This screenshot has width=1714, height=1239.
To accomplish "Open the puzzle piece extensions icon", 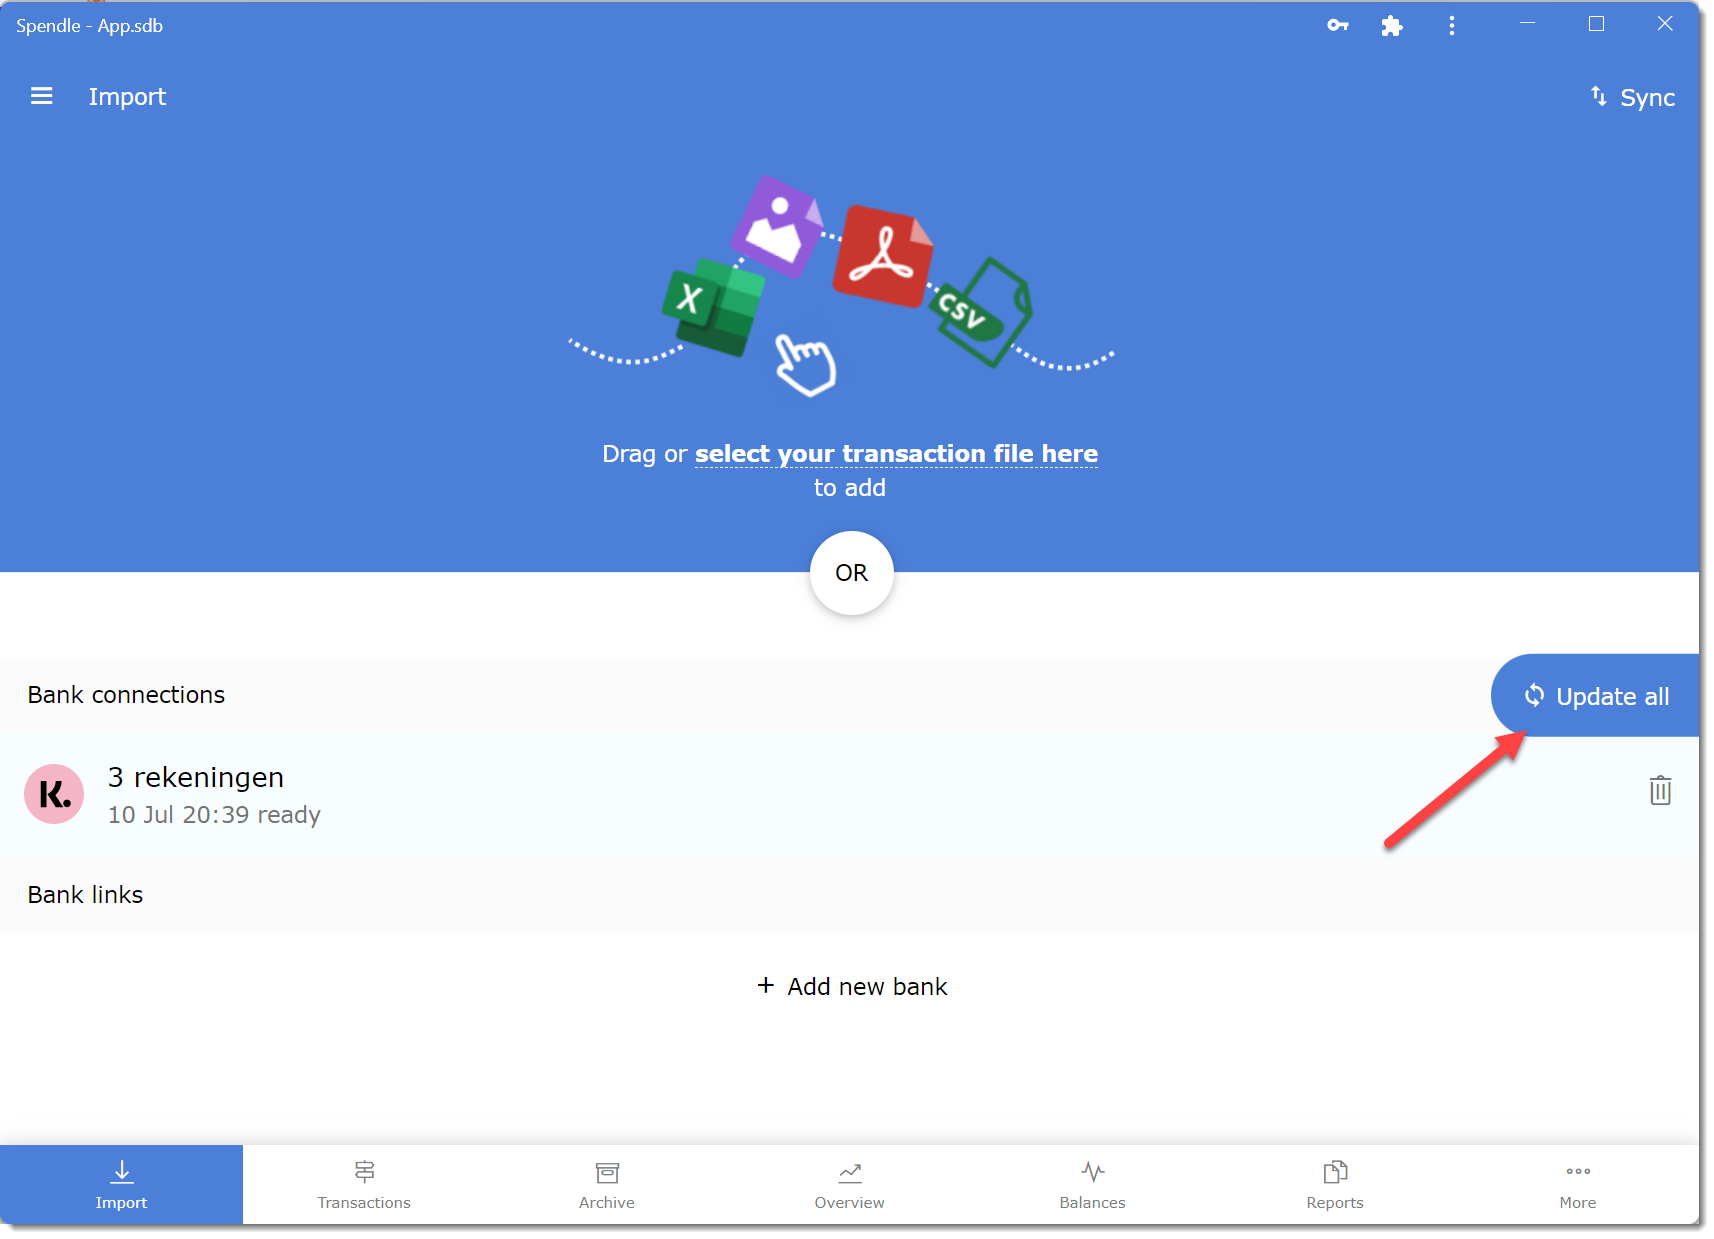I will pyautogui.click(x=1391, y=26).
